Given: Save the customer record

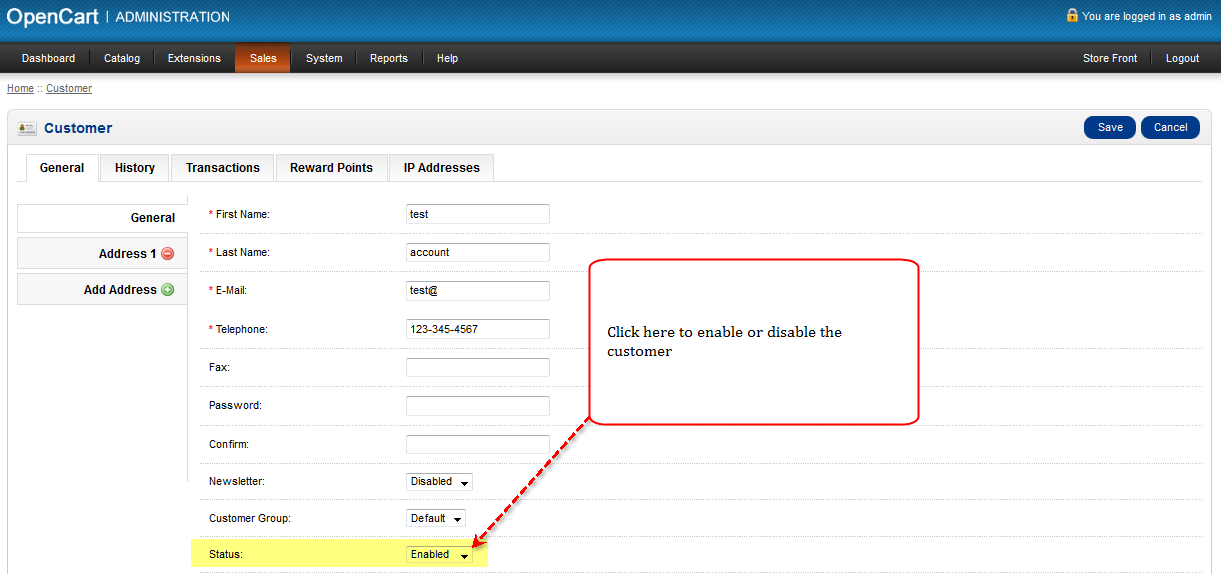Looking at the screenshot, I should [1110, 127].
